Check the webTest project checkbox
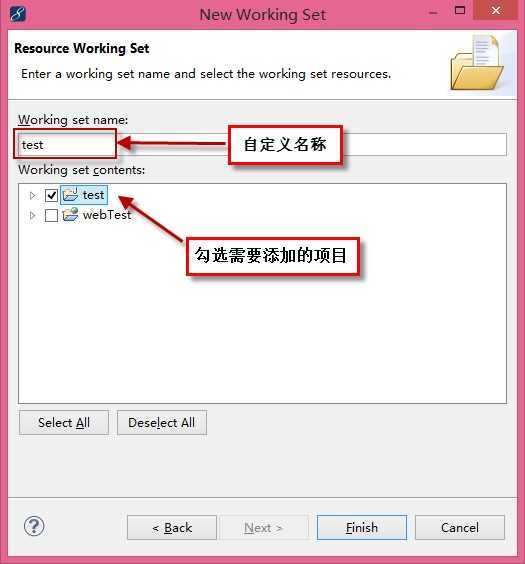Viewport: 525px width, 564px height. tap(51, 215)
